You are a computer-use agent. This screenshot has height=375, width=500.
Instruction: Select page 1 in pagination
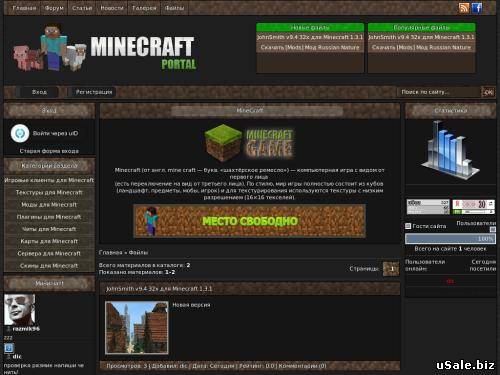(391, 269)
